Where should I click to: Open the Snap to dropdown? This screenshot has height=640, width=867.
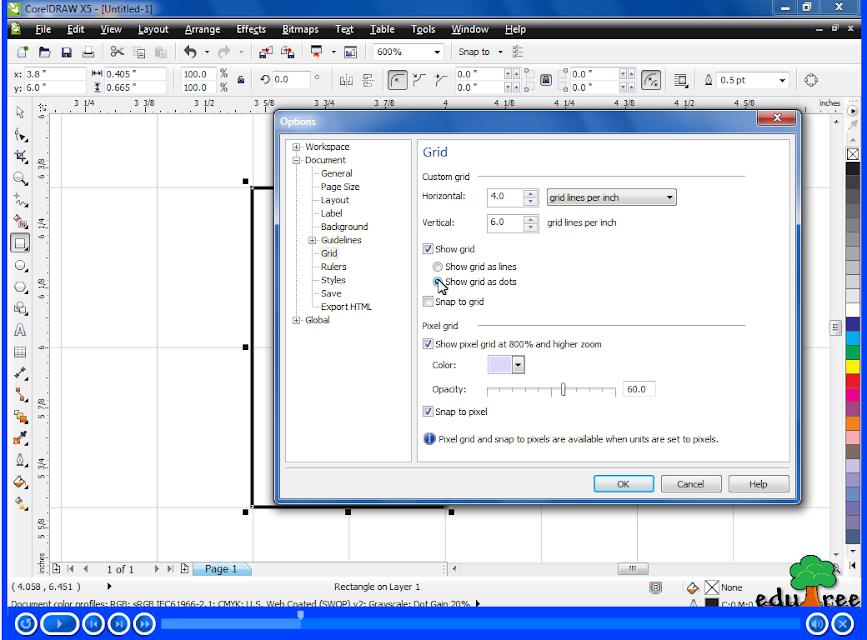click(x=500, y=52)
